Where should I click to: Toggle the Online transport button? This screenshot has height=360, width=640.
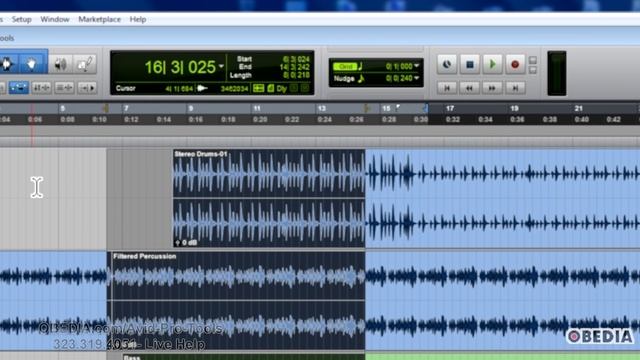[447, 64]
